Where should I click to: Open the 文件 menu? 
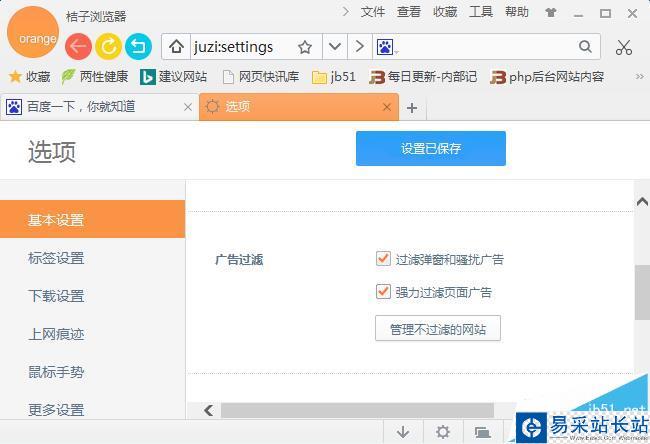point(373,12)
